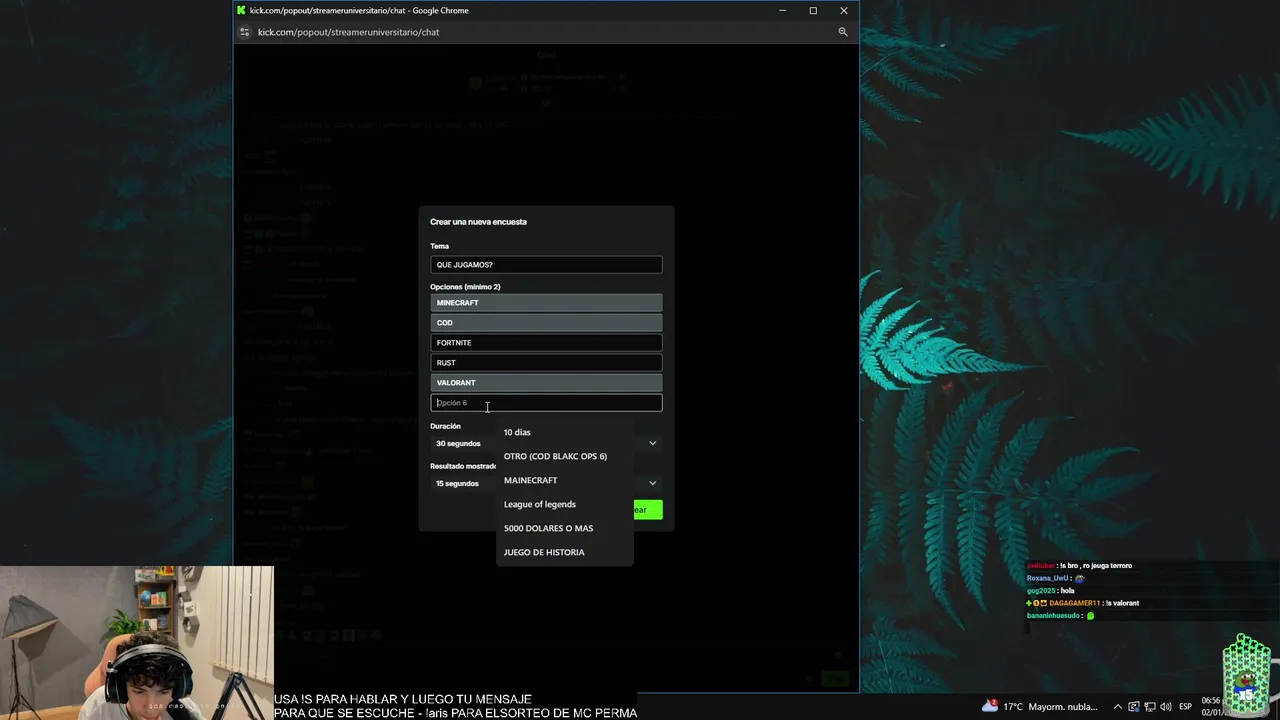Click the streamer webcam thumbnail
Image resolution: width=1280 pixels, height=720 pixels.
(136, 643)
